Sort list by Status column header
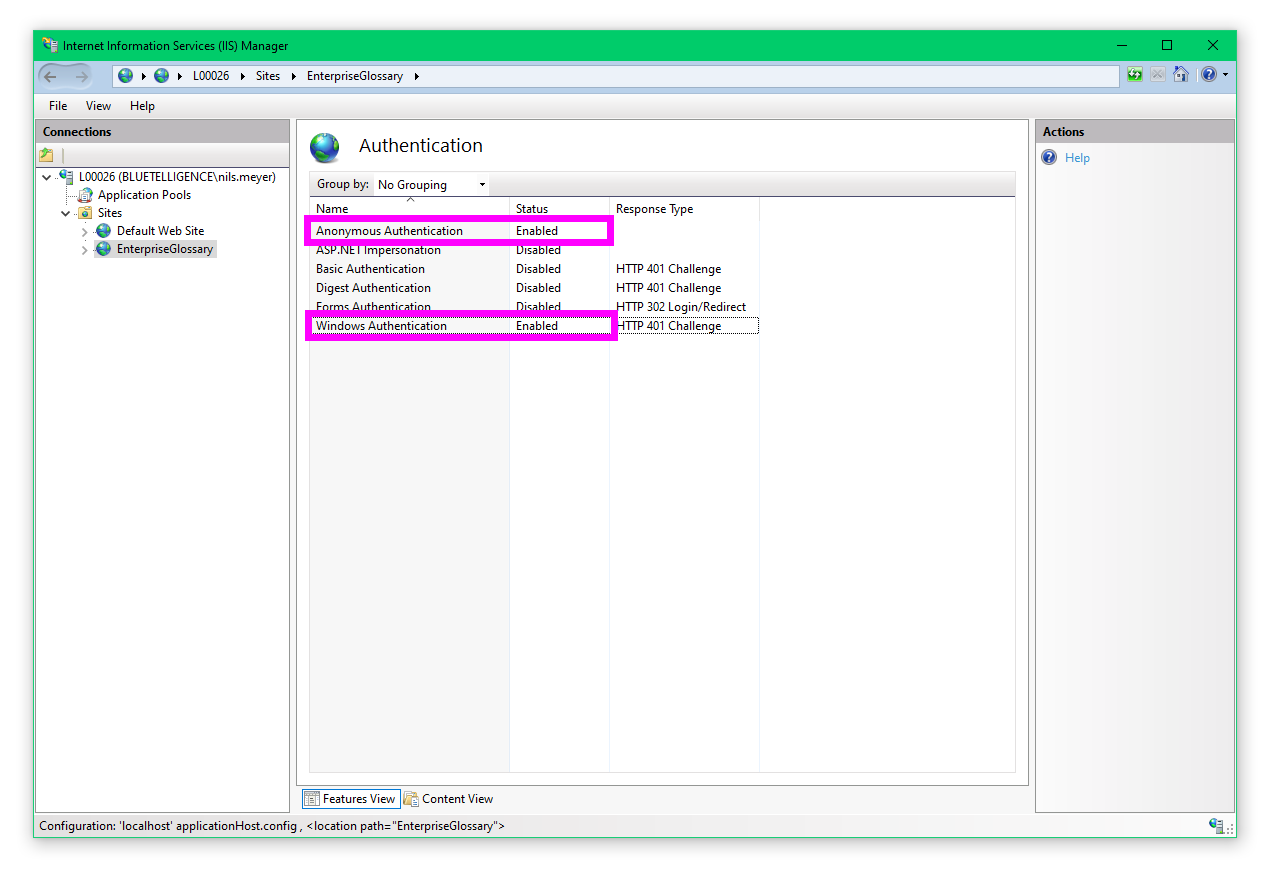Screen dimensions: 1271x873 (x=532, y=209)
